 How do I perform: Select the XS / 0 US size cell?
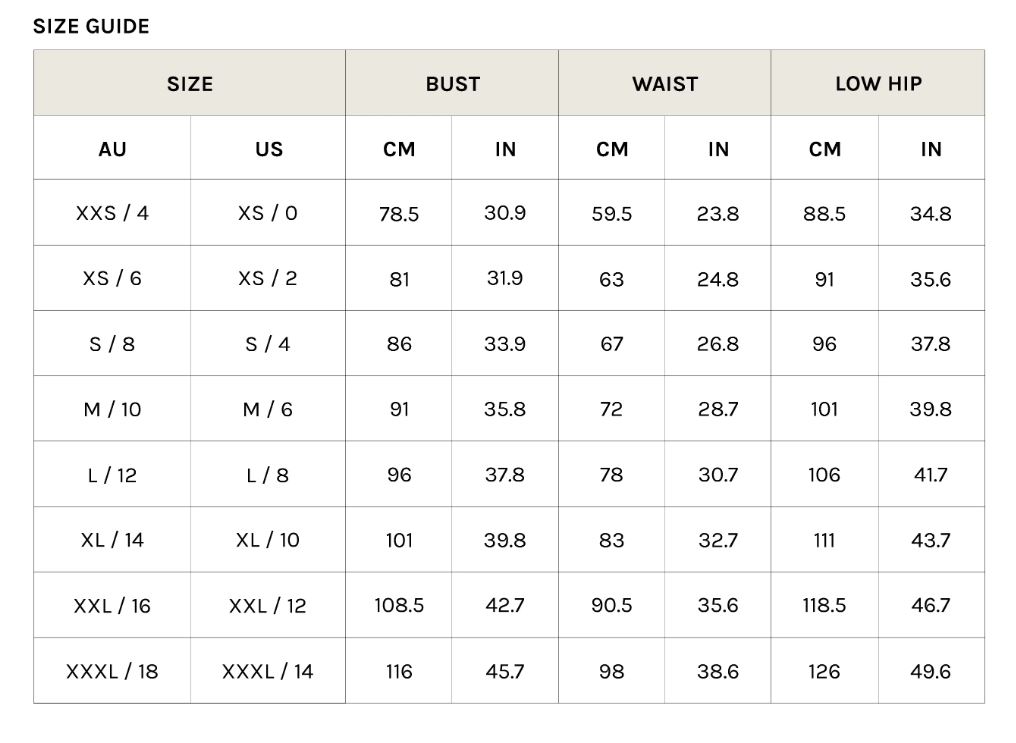point(268,213)
